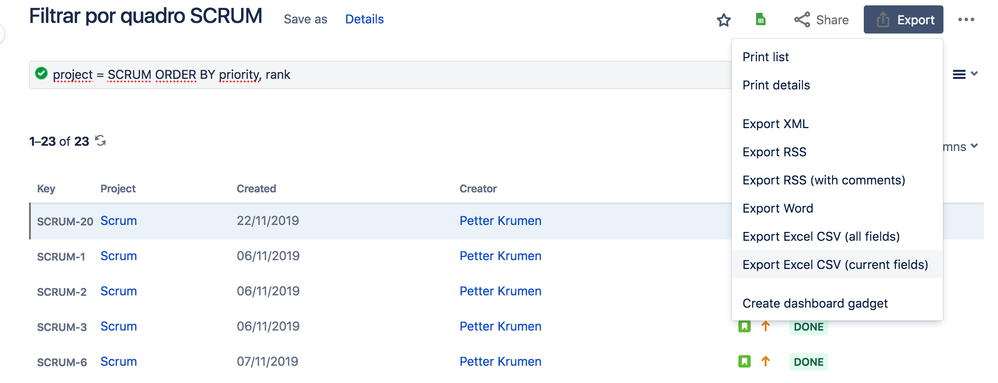
Task: Open Petter Krumen profile in SCRUM-6 row
Action: [500, 361]
